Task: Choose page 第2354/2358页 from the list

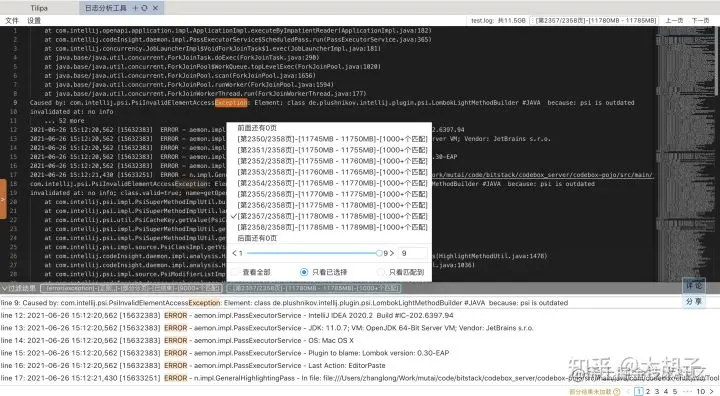Action: tap(332, 183)
